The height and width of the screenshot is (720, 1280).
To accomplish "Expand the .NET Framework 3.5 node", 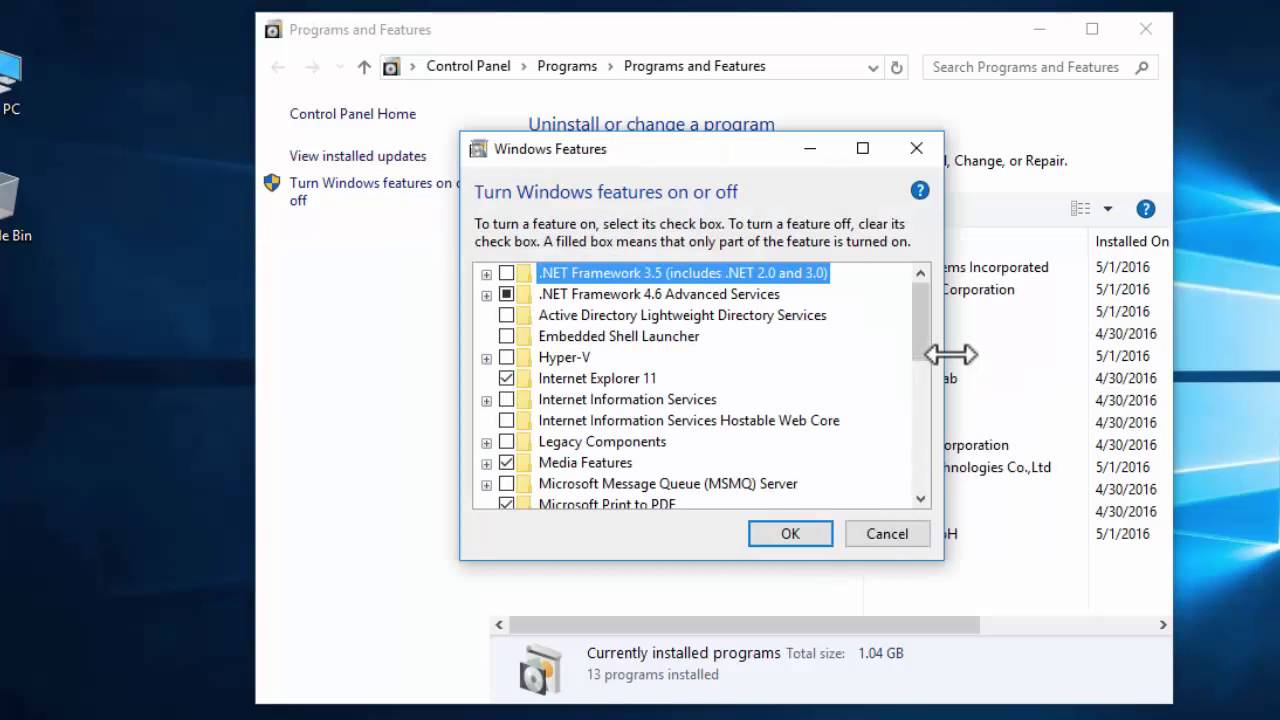I will tap(487, 274).
